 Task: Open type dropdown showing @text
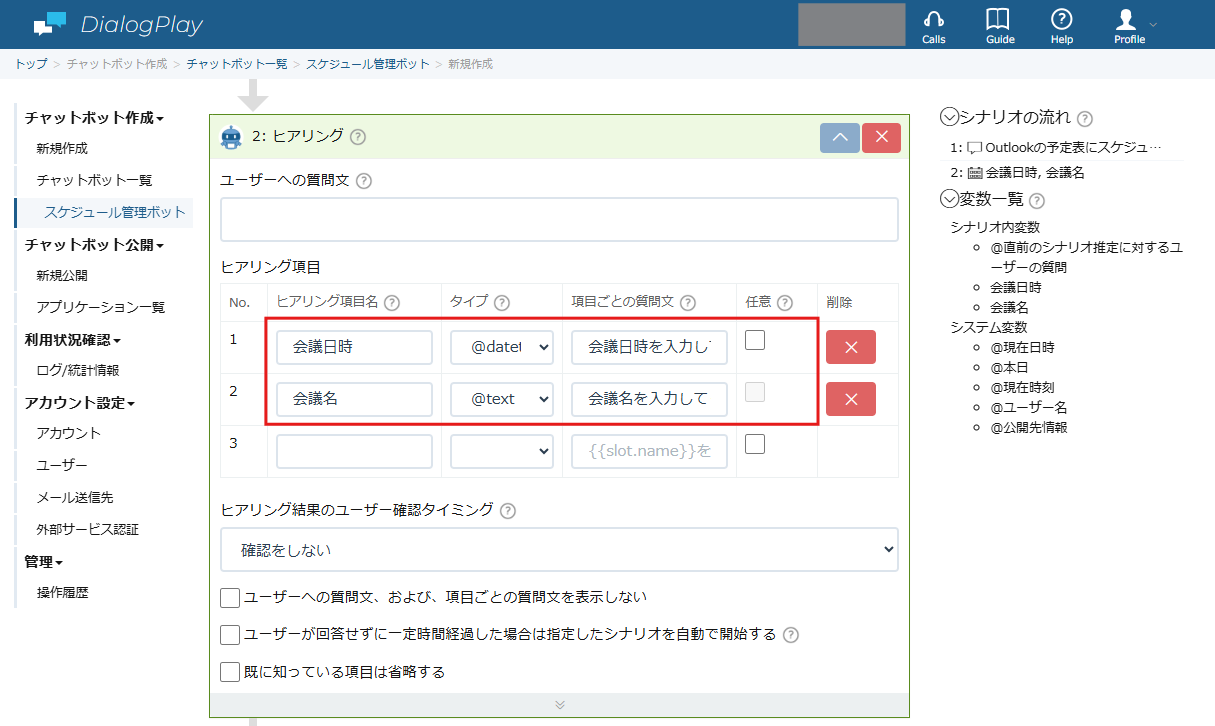tap(502, 399)
